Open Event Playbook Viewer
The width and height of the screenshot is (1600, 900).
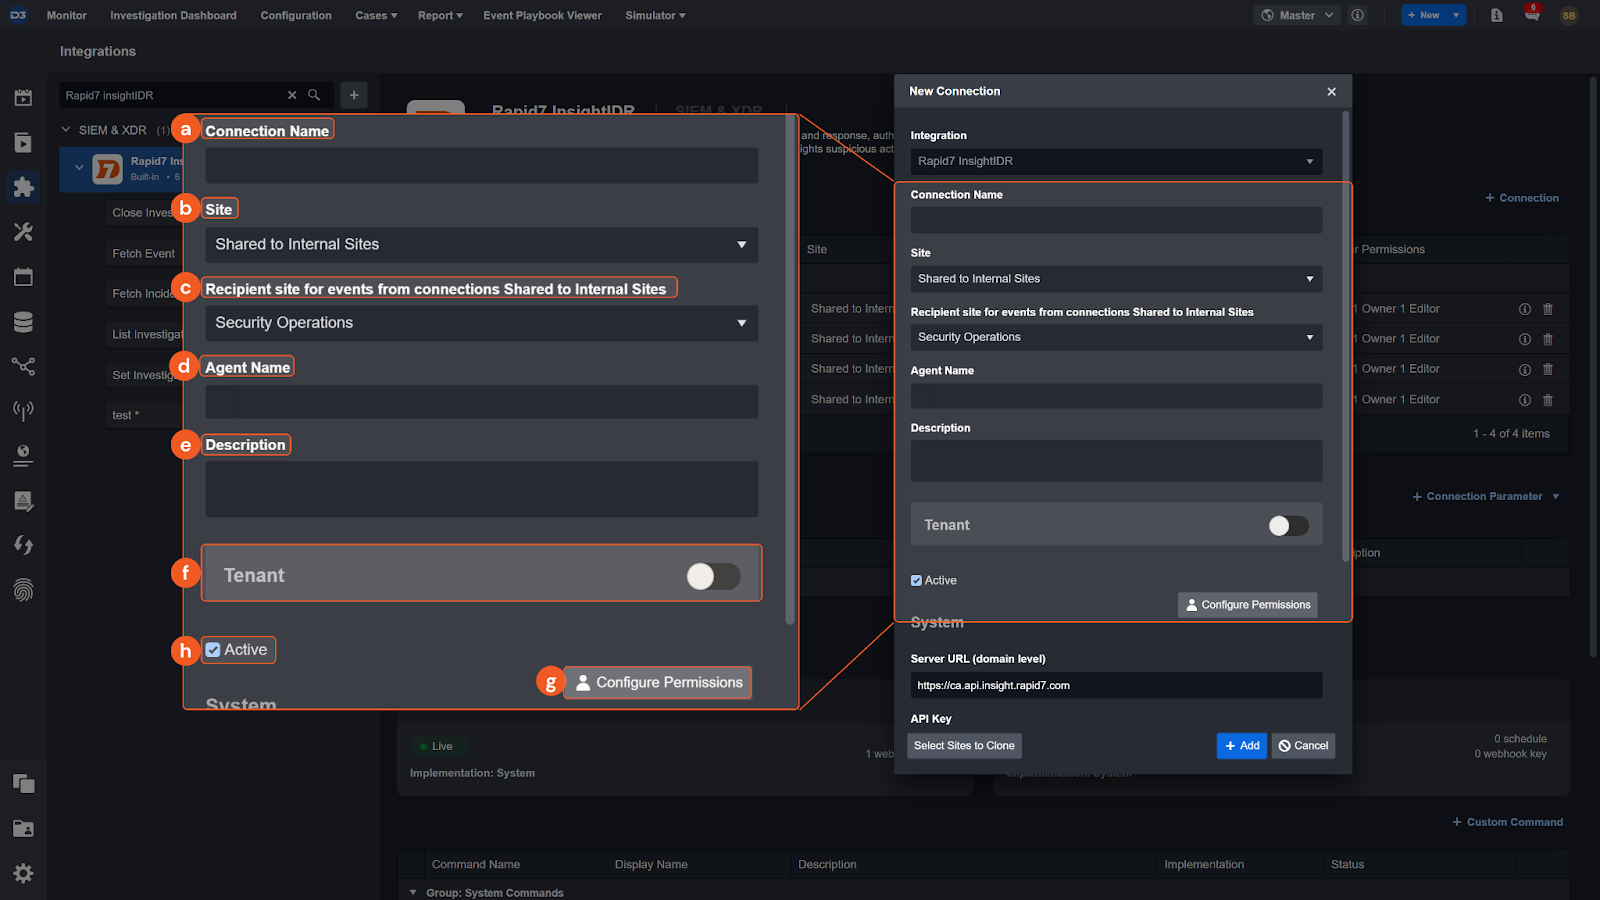[x=542, y=15]
